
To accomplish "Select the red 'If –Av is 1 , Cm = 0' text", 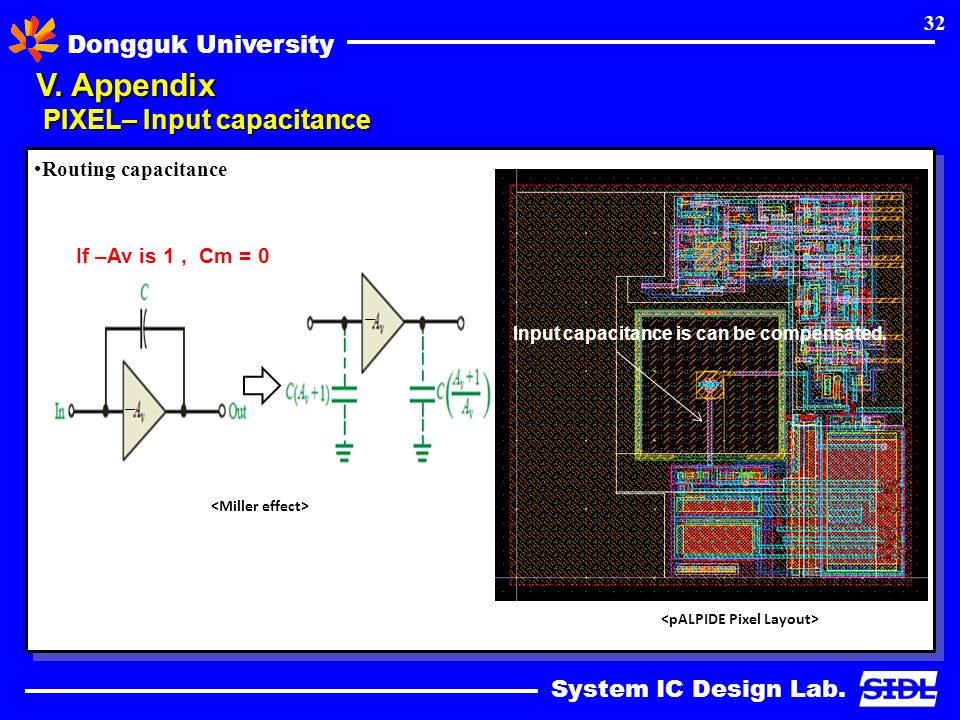I will 173,256.
